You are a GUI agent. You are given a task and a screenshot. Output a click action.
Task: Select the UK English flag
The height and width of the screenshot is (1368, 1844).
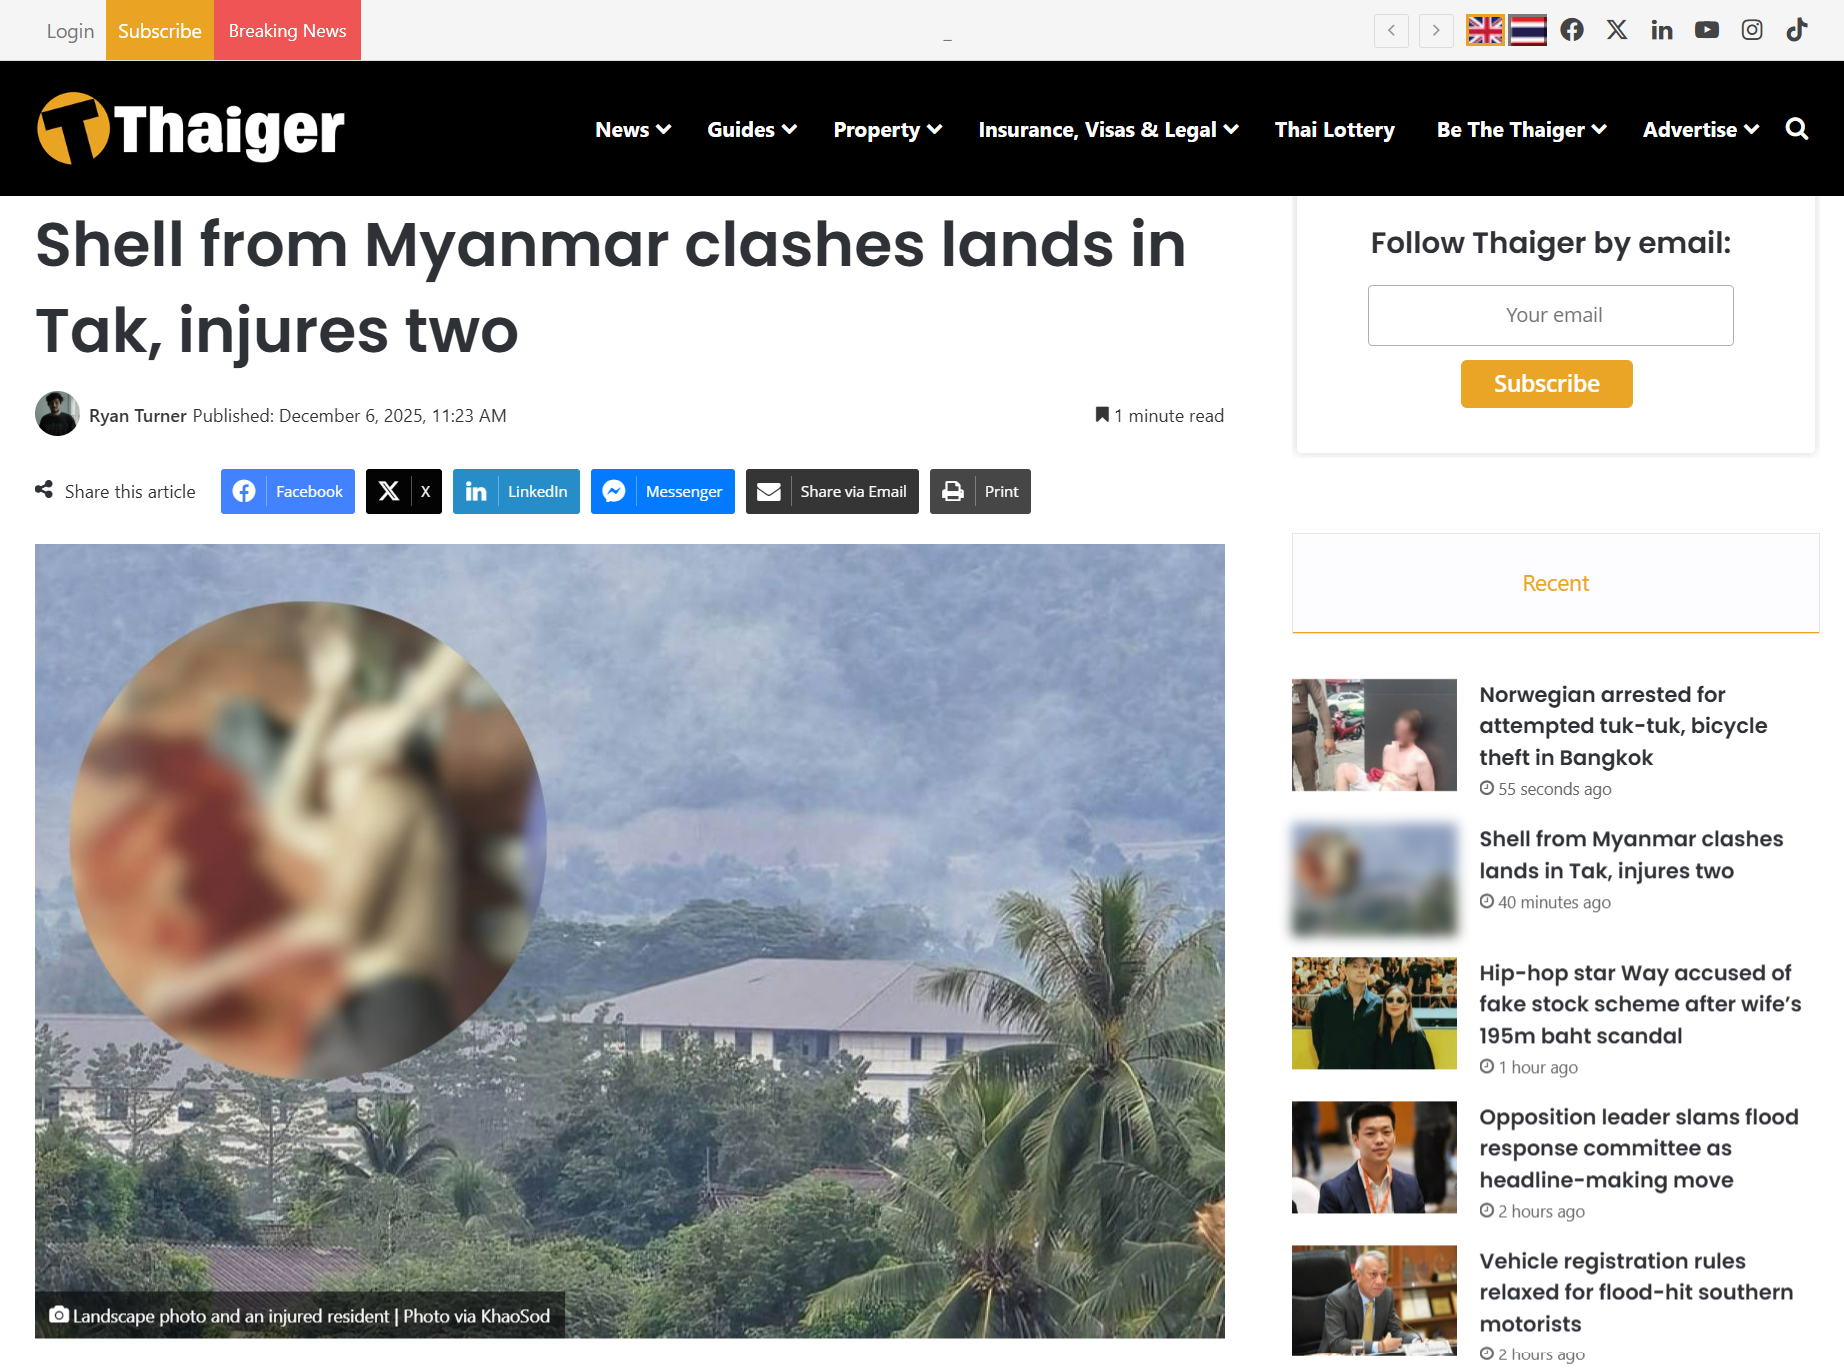(x=1485, y=30)
